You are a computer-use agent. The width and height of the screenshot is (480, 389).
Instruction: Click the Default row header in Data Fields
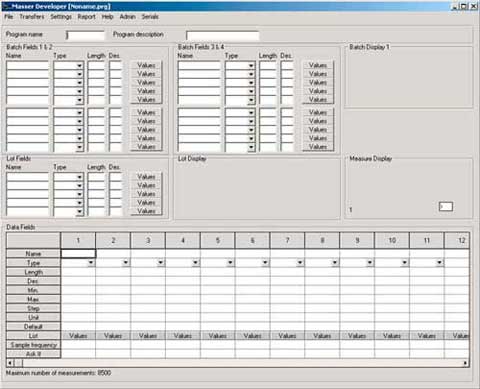pyautogui.click(x=33, y=327)
